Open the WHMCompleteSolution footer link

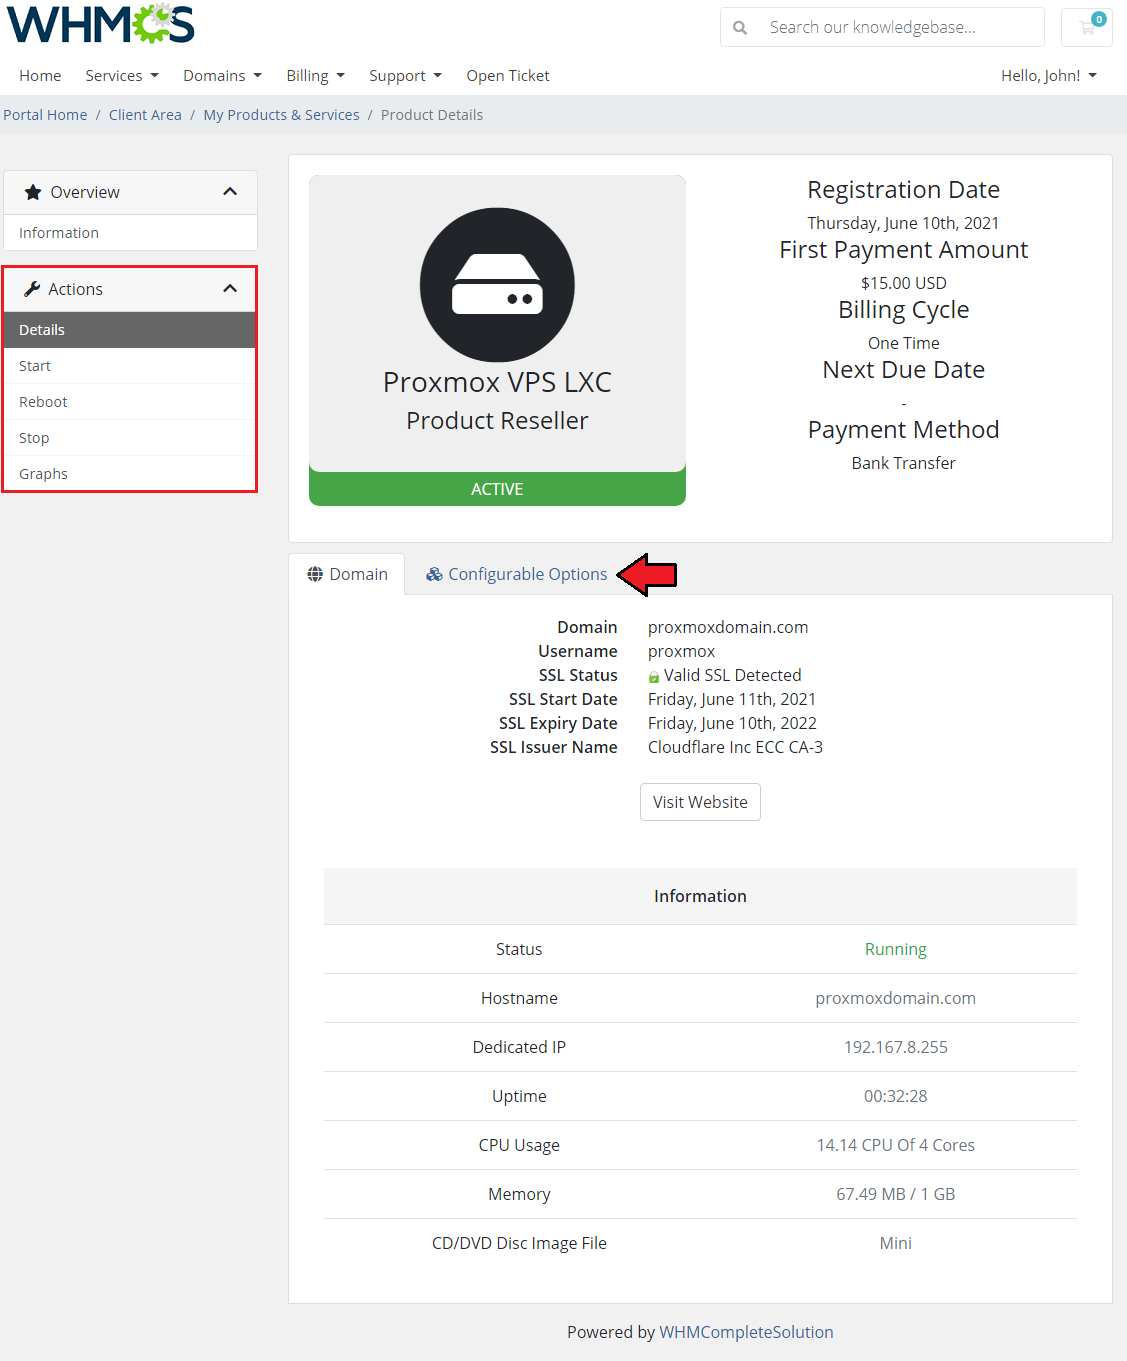[746, 1332]
